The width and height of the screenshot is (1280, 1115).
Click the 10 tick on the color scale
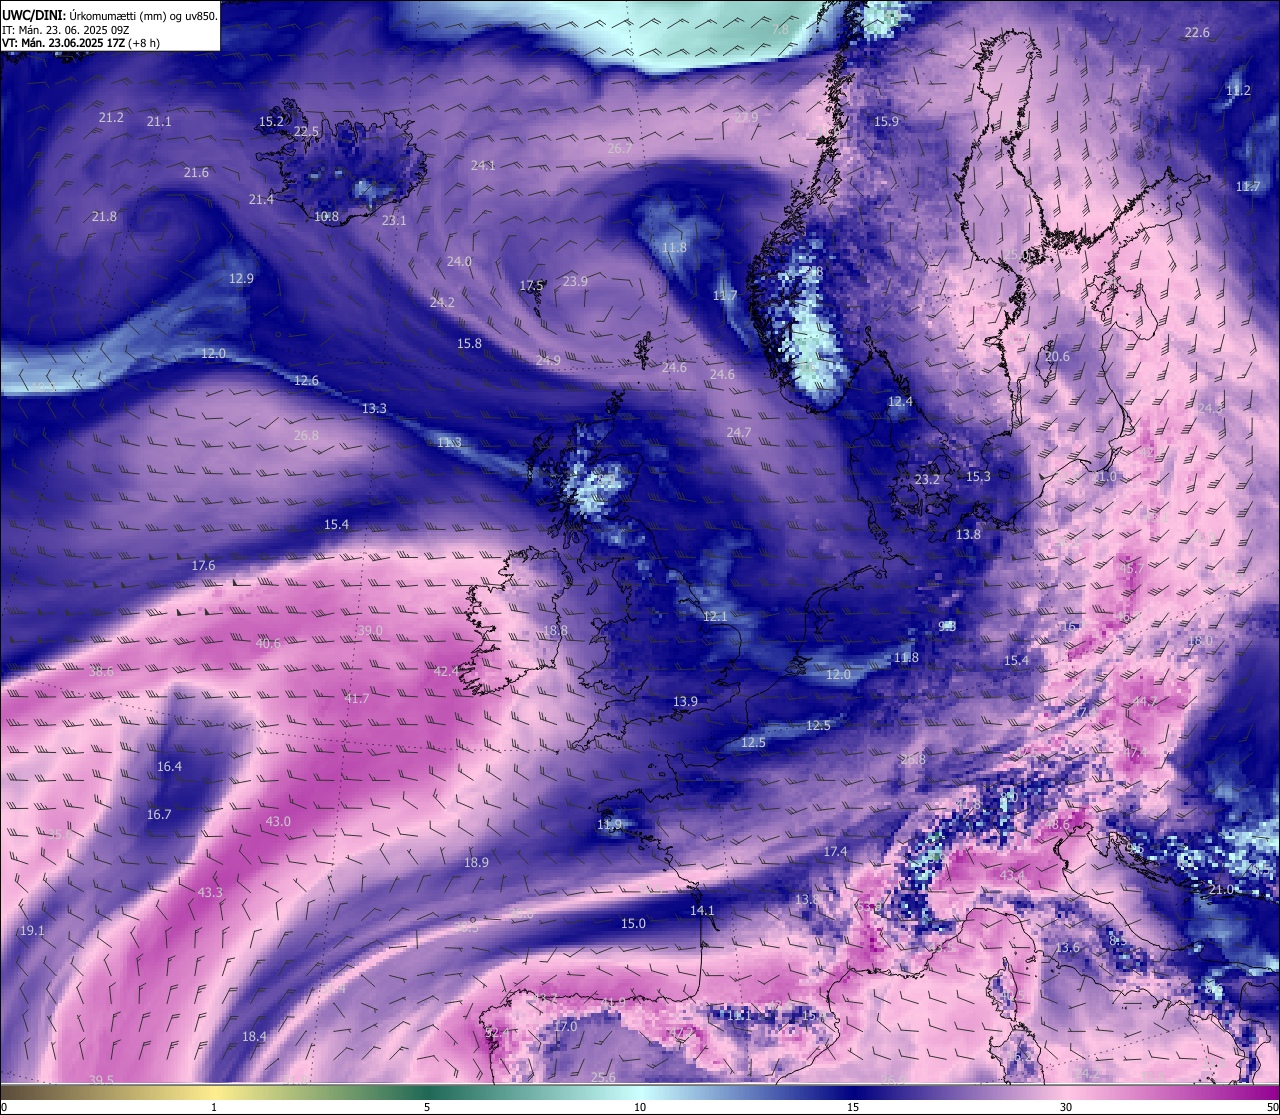coord(640,1107)
